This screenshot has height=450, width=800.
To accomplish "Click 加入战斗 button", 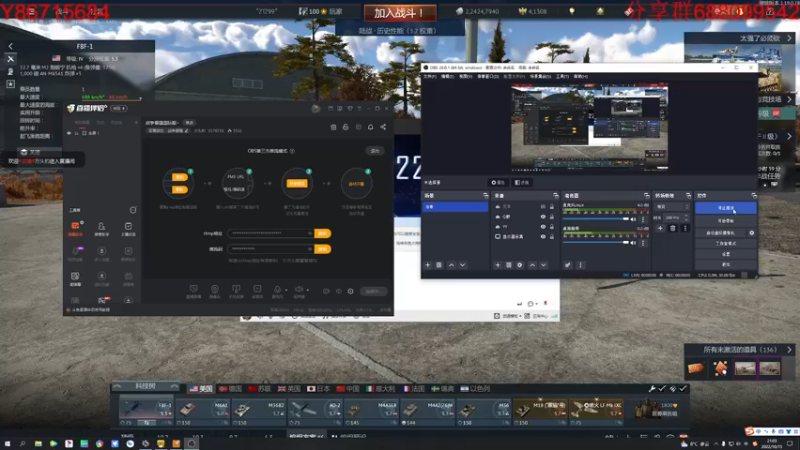I will [x=400, y=13].
